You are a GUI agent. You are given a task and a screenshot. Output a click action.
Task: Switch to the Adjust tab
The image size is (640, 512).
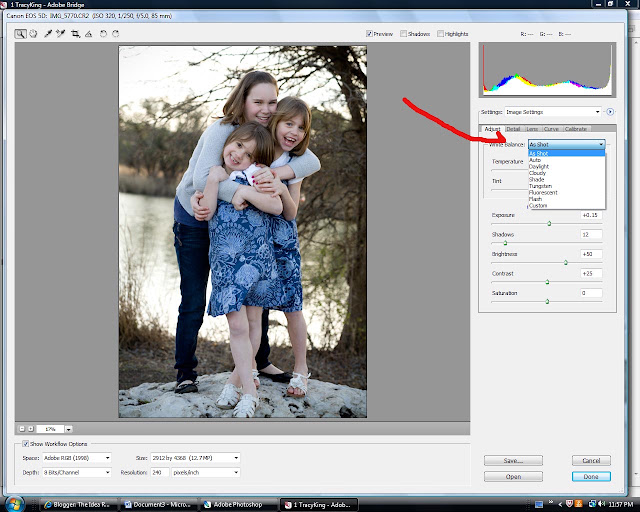[492, 129]
